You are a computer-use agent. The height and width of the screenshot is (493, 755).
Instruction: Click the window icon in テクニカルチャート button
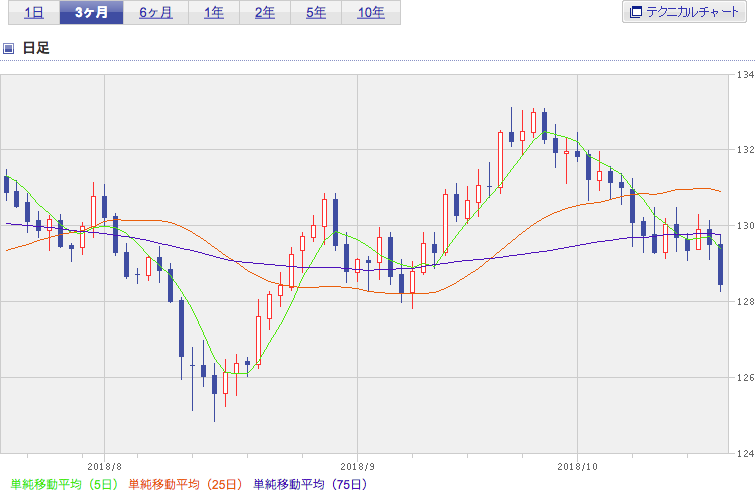[636, 12]
